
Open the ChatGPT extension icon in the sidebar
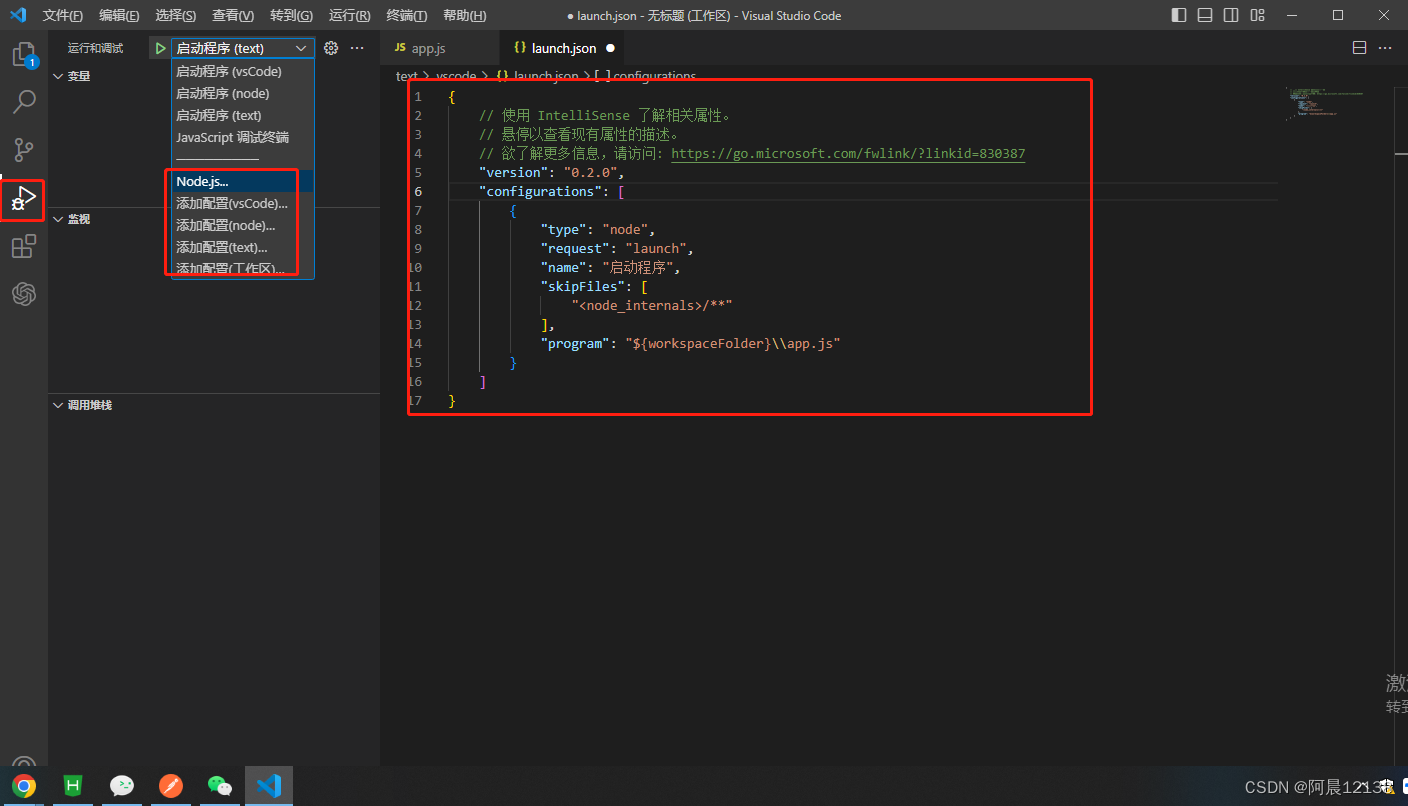[23, 294]
